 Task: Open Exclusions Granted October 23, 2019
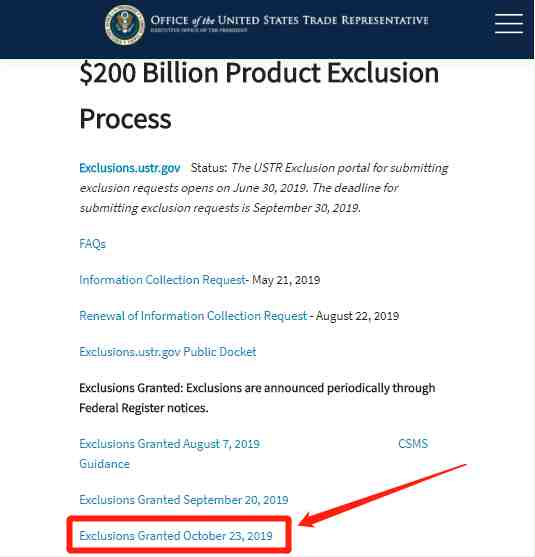(x=176, y=536)
